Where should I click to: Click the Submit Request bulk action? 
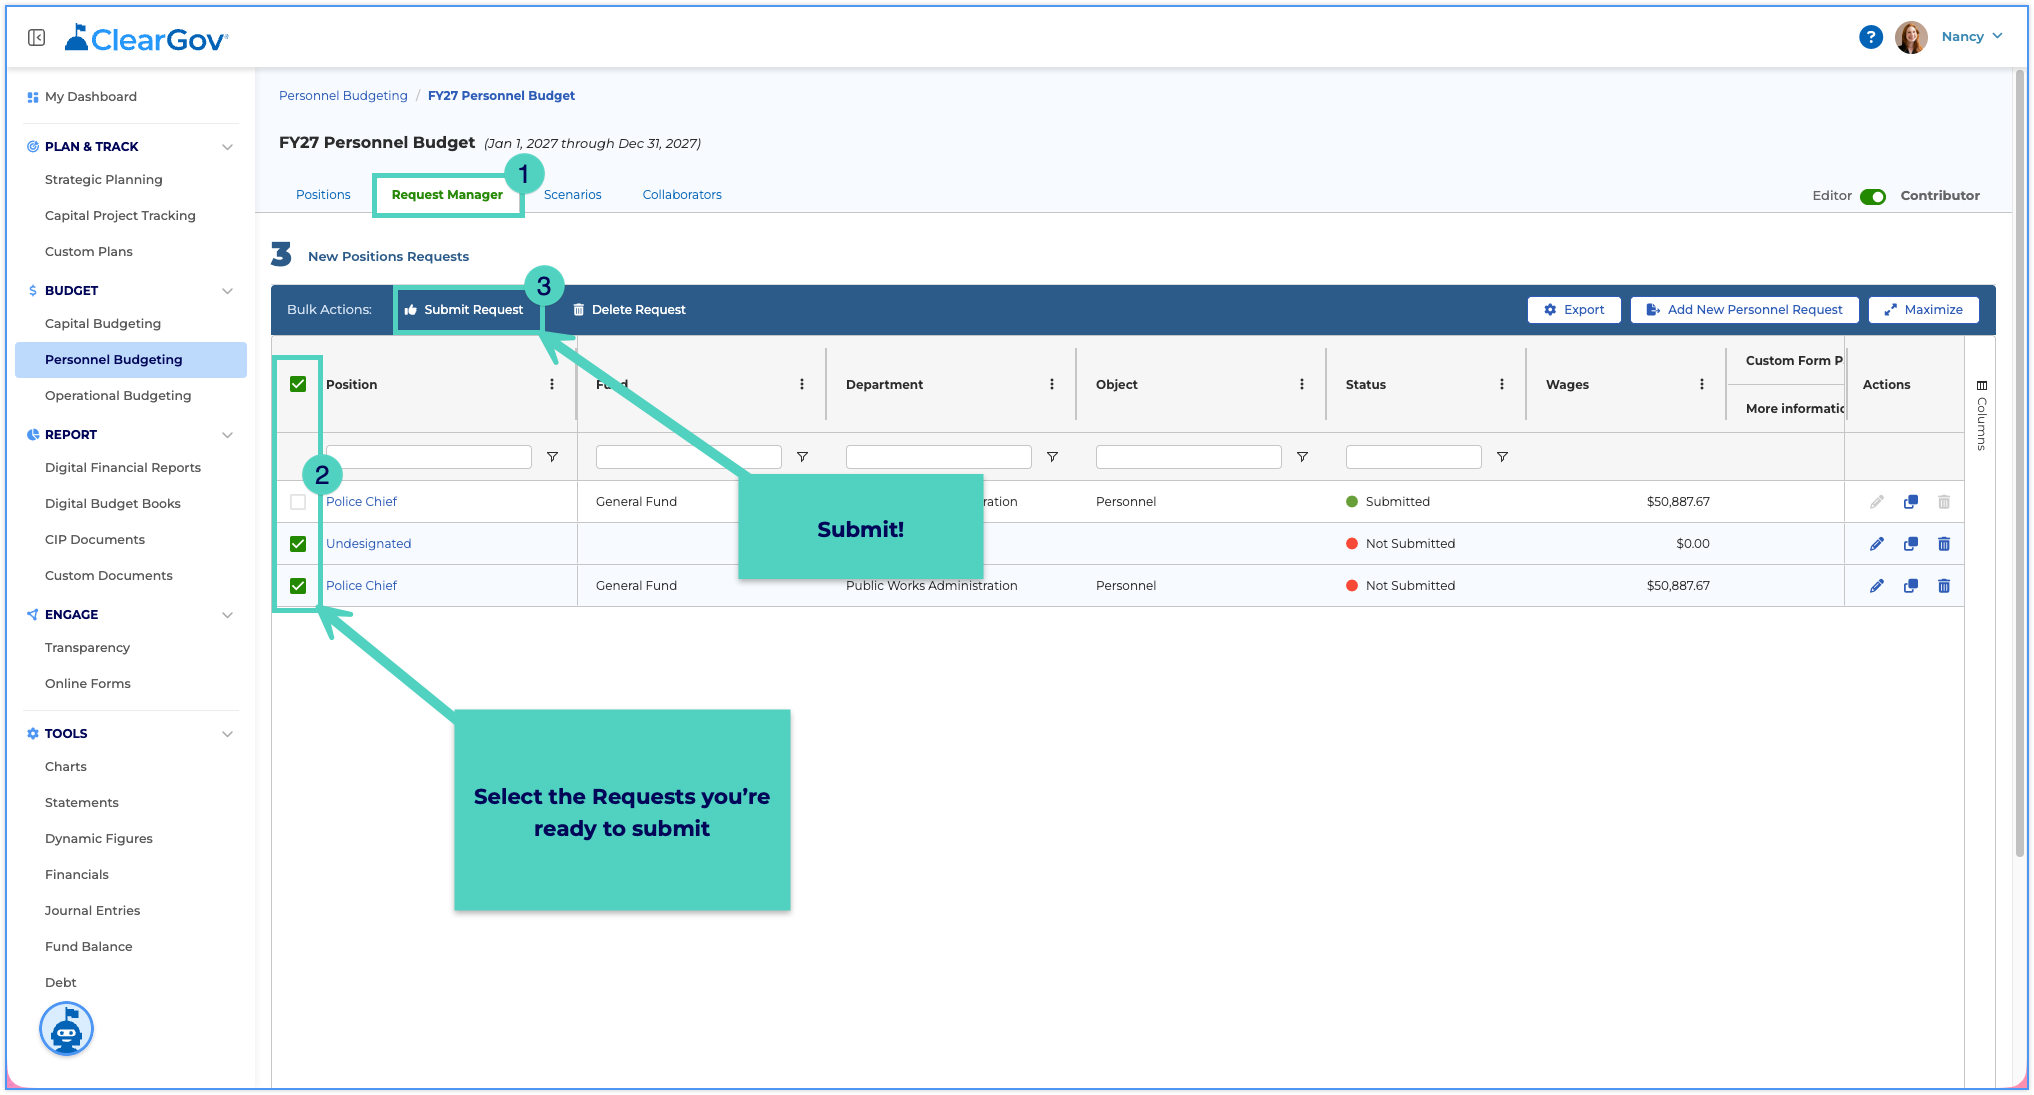click(464, 310)
